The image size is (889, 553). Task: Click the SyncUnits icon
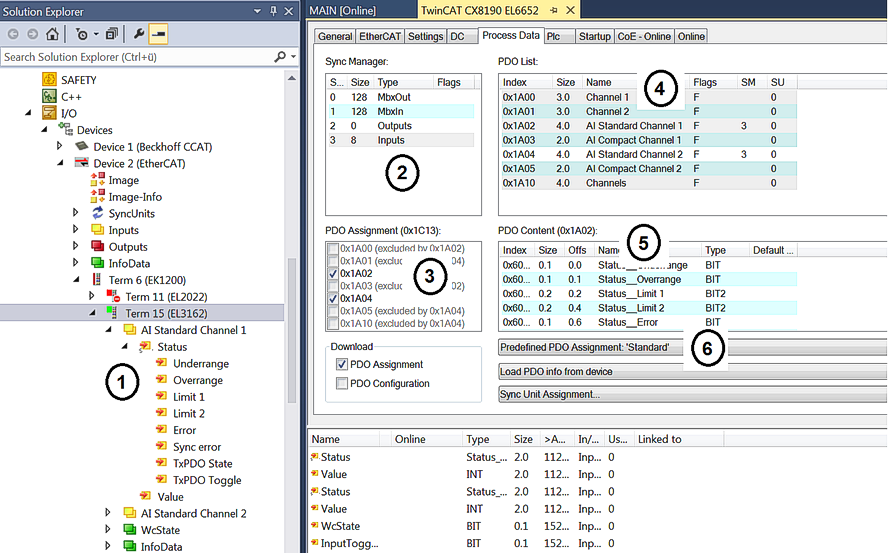tap(98, 213)
